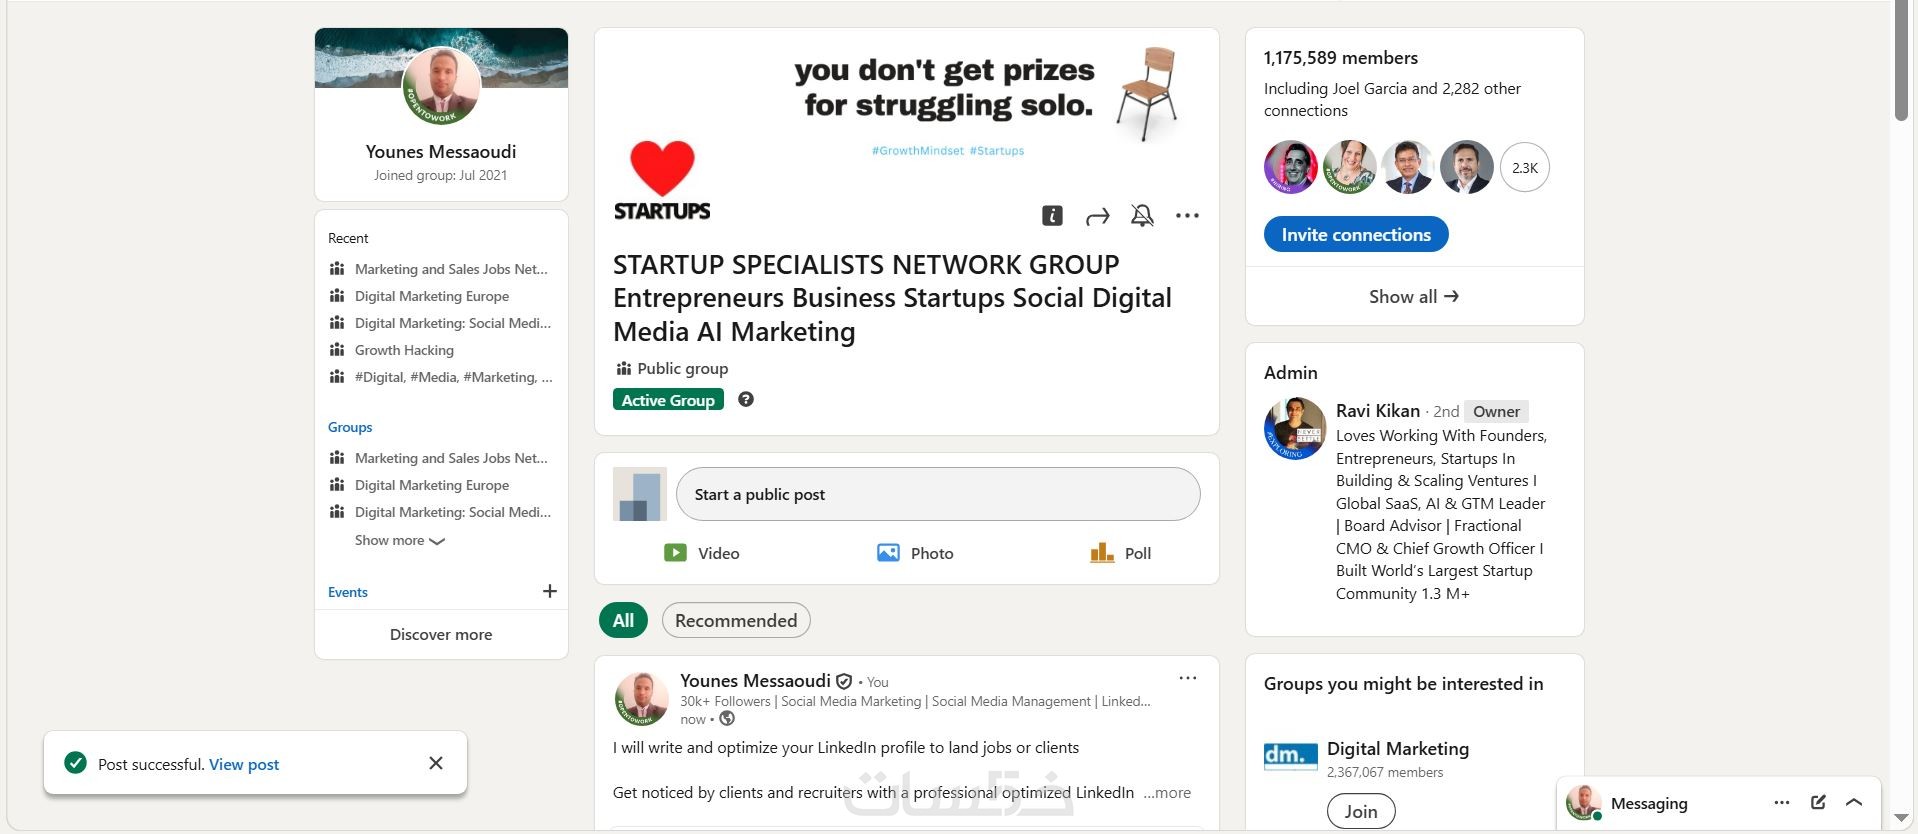Switch to the Recommended feed filter

tap(736, 620)
